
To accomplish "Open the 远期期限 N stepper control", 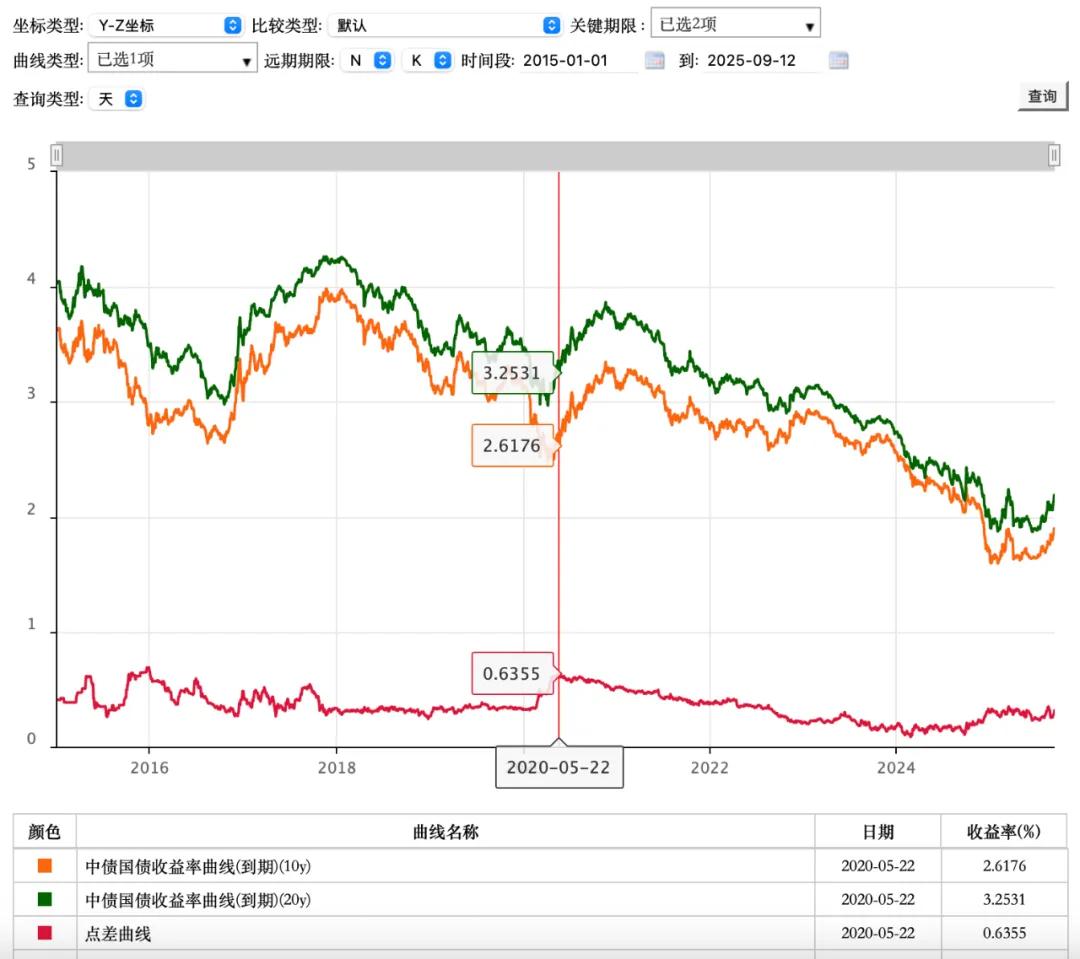I will 385,60.
